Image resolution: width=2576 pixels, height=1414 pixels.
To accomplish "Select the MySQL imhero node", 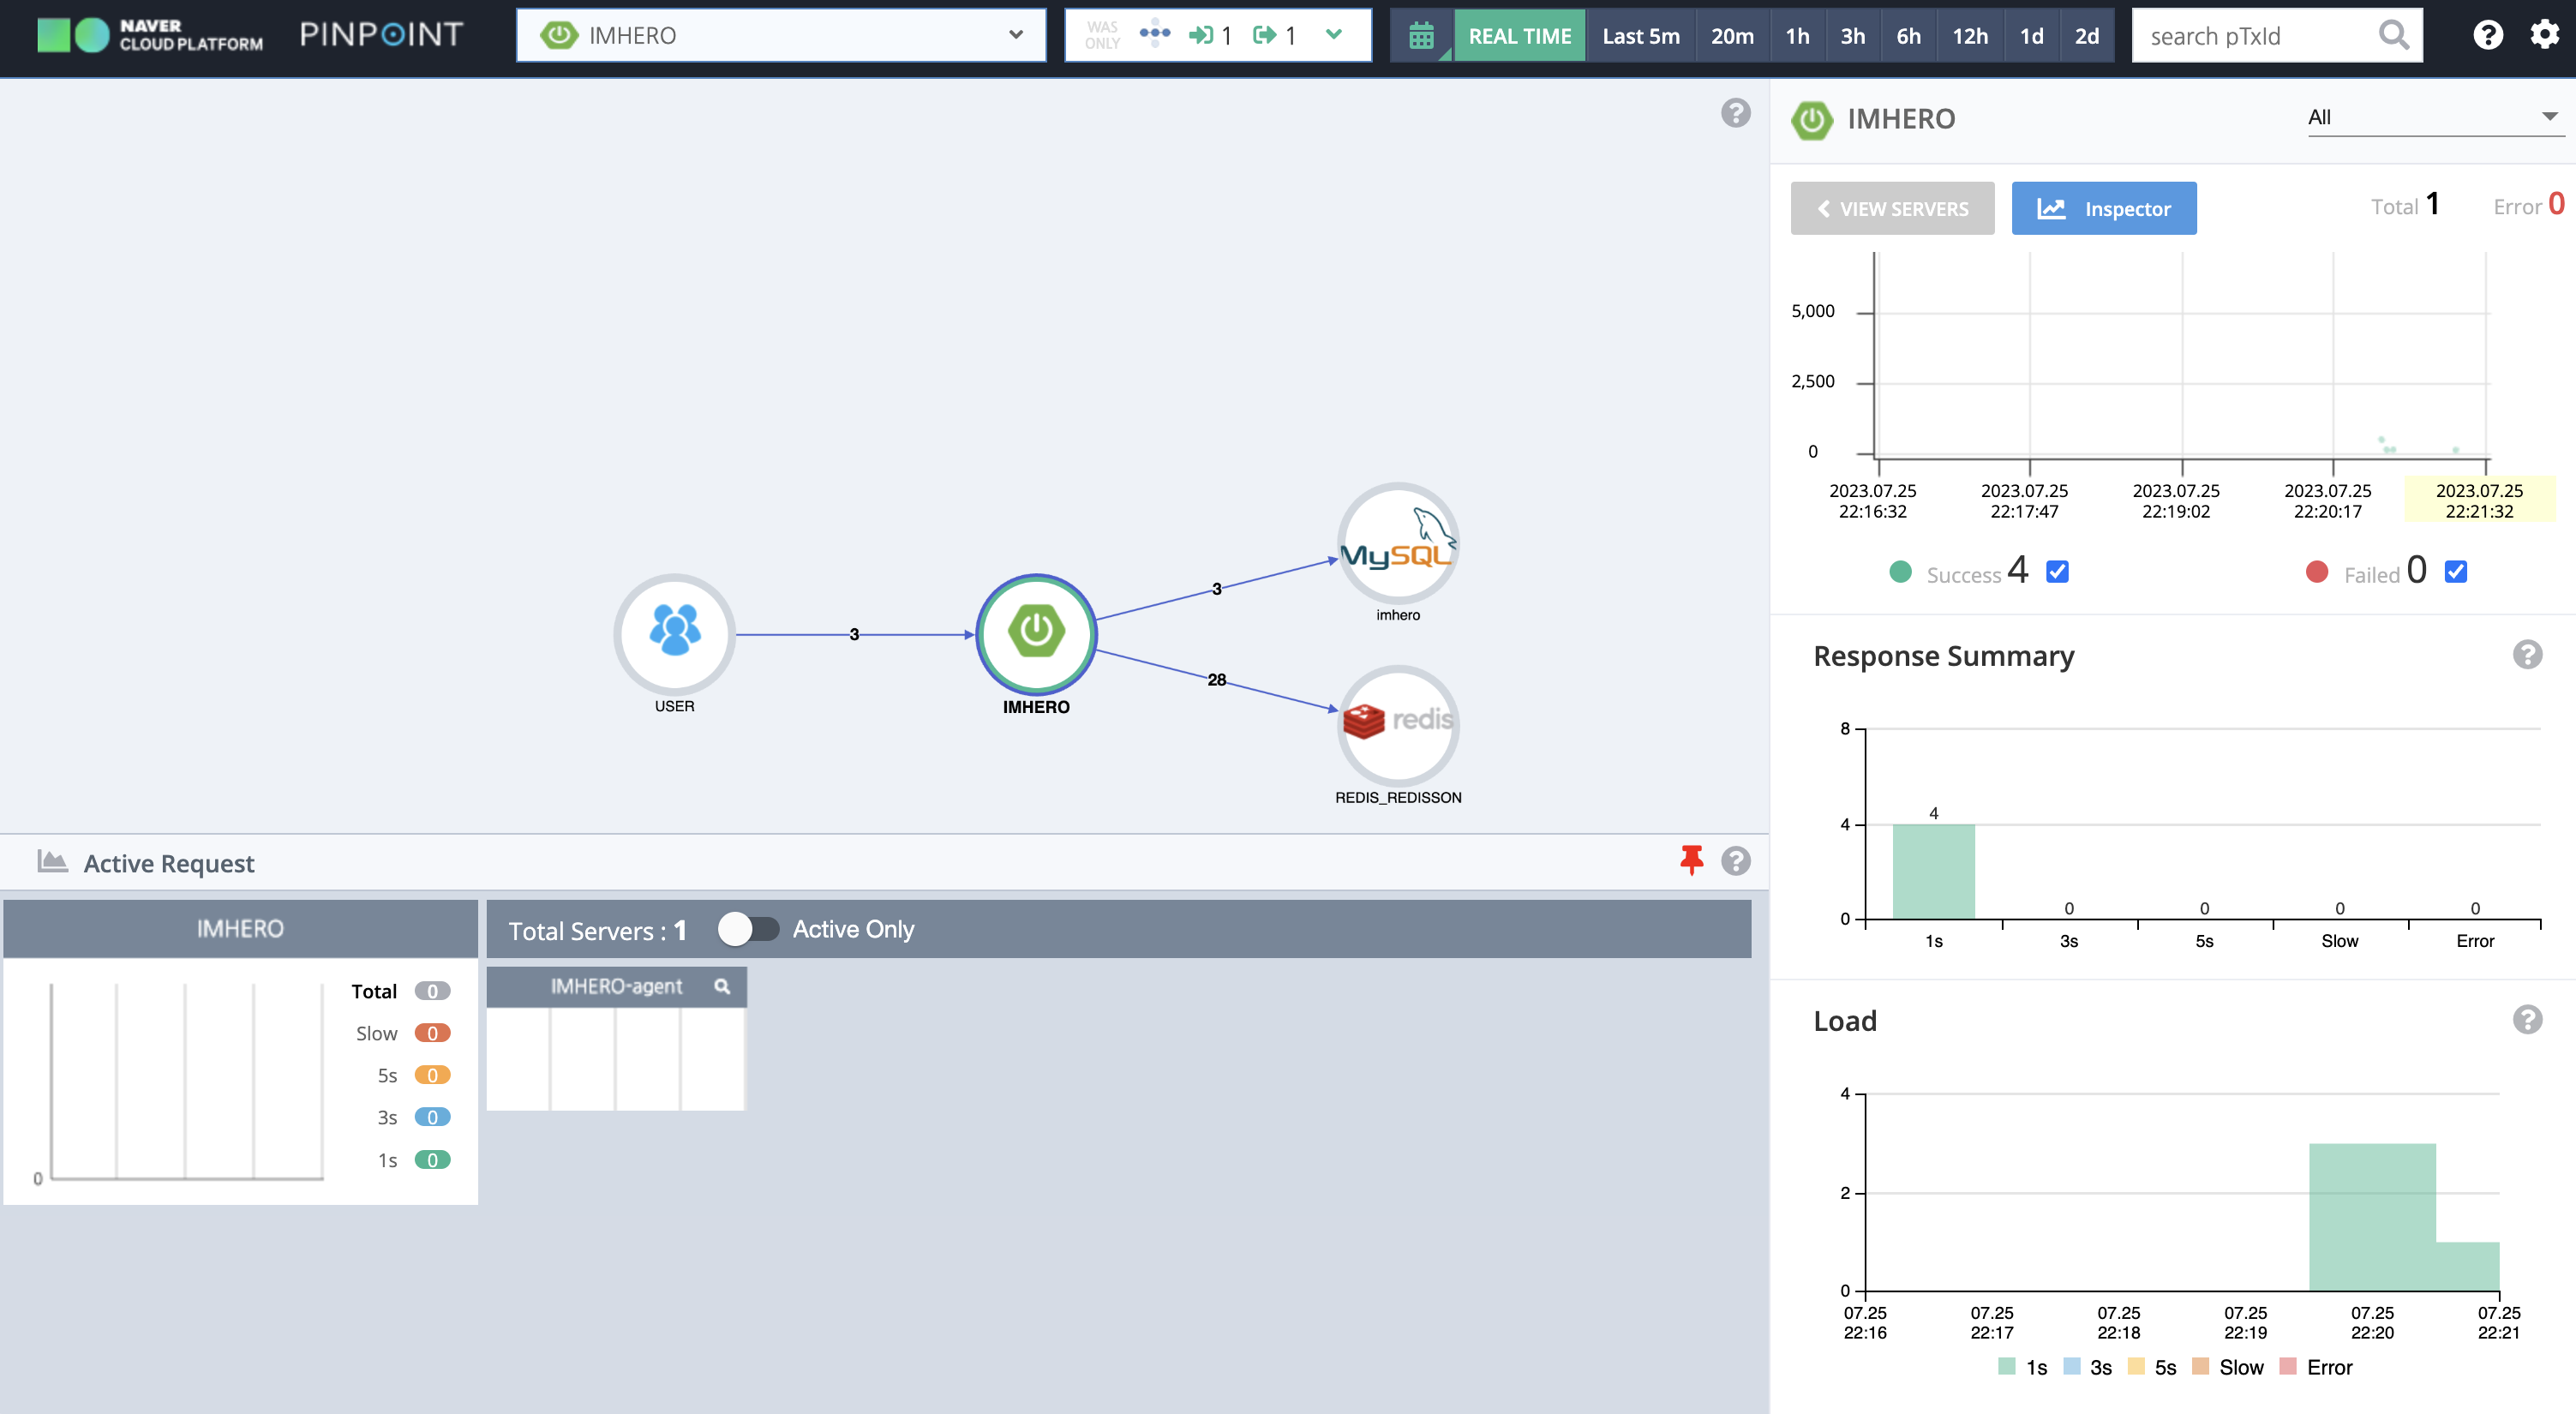I will pos(1397,543).
